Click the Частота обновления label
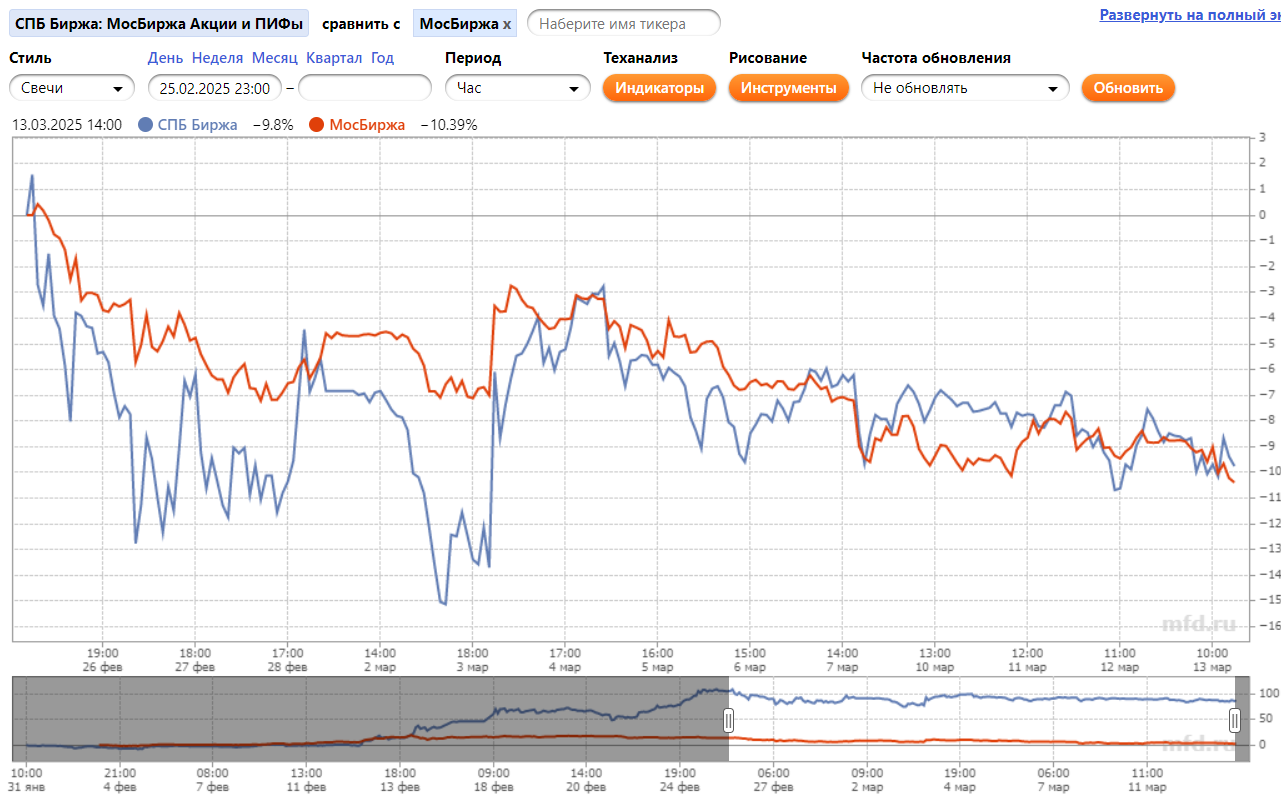 pyautogui.click(x=936, y=58)
